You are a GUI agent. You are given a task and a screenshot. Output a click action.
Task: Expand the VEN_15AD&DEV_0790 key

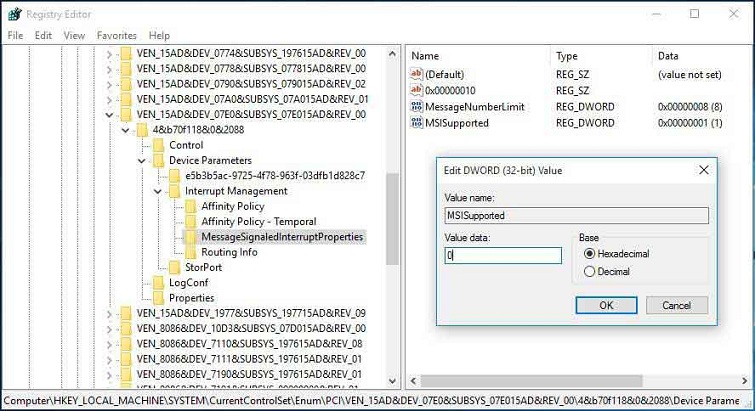point(109,85)
